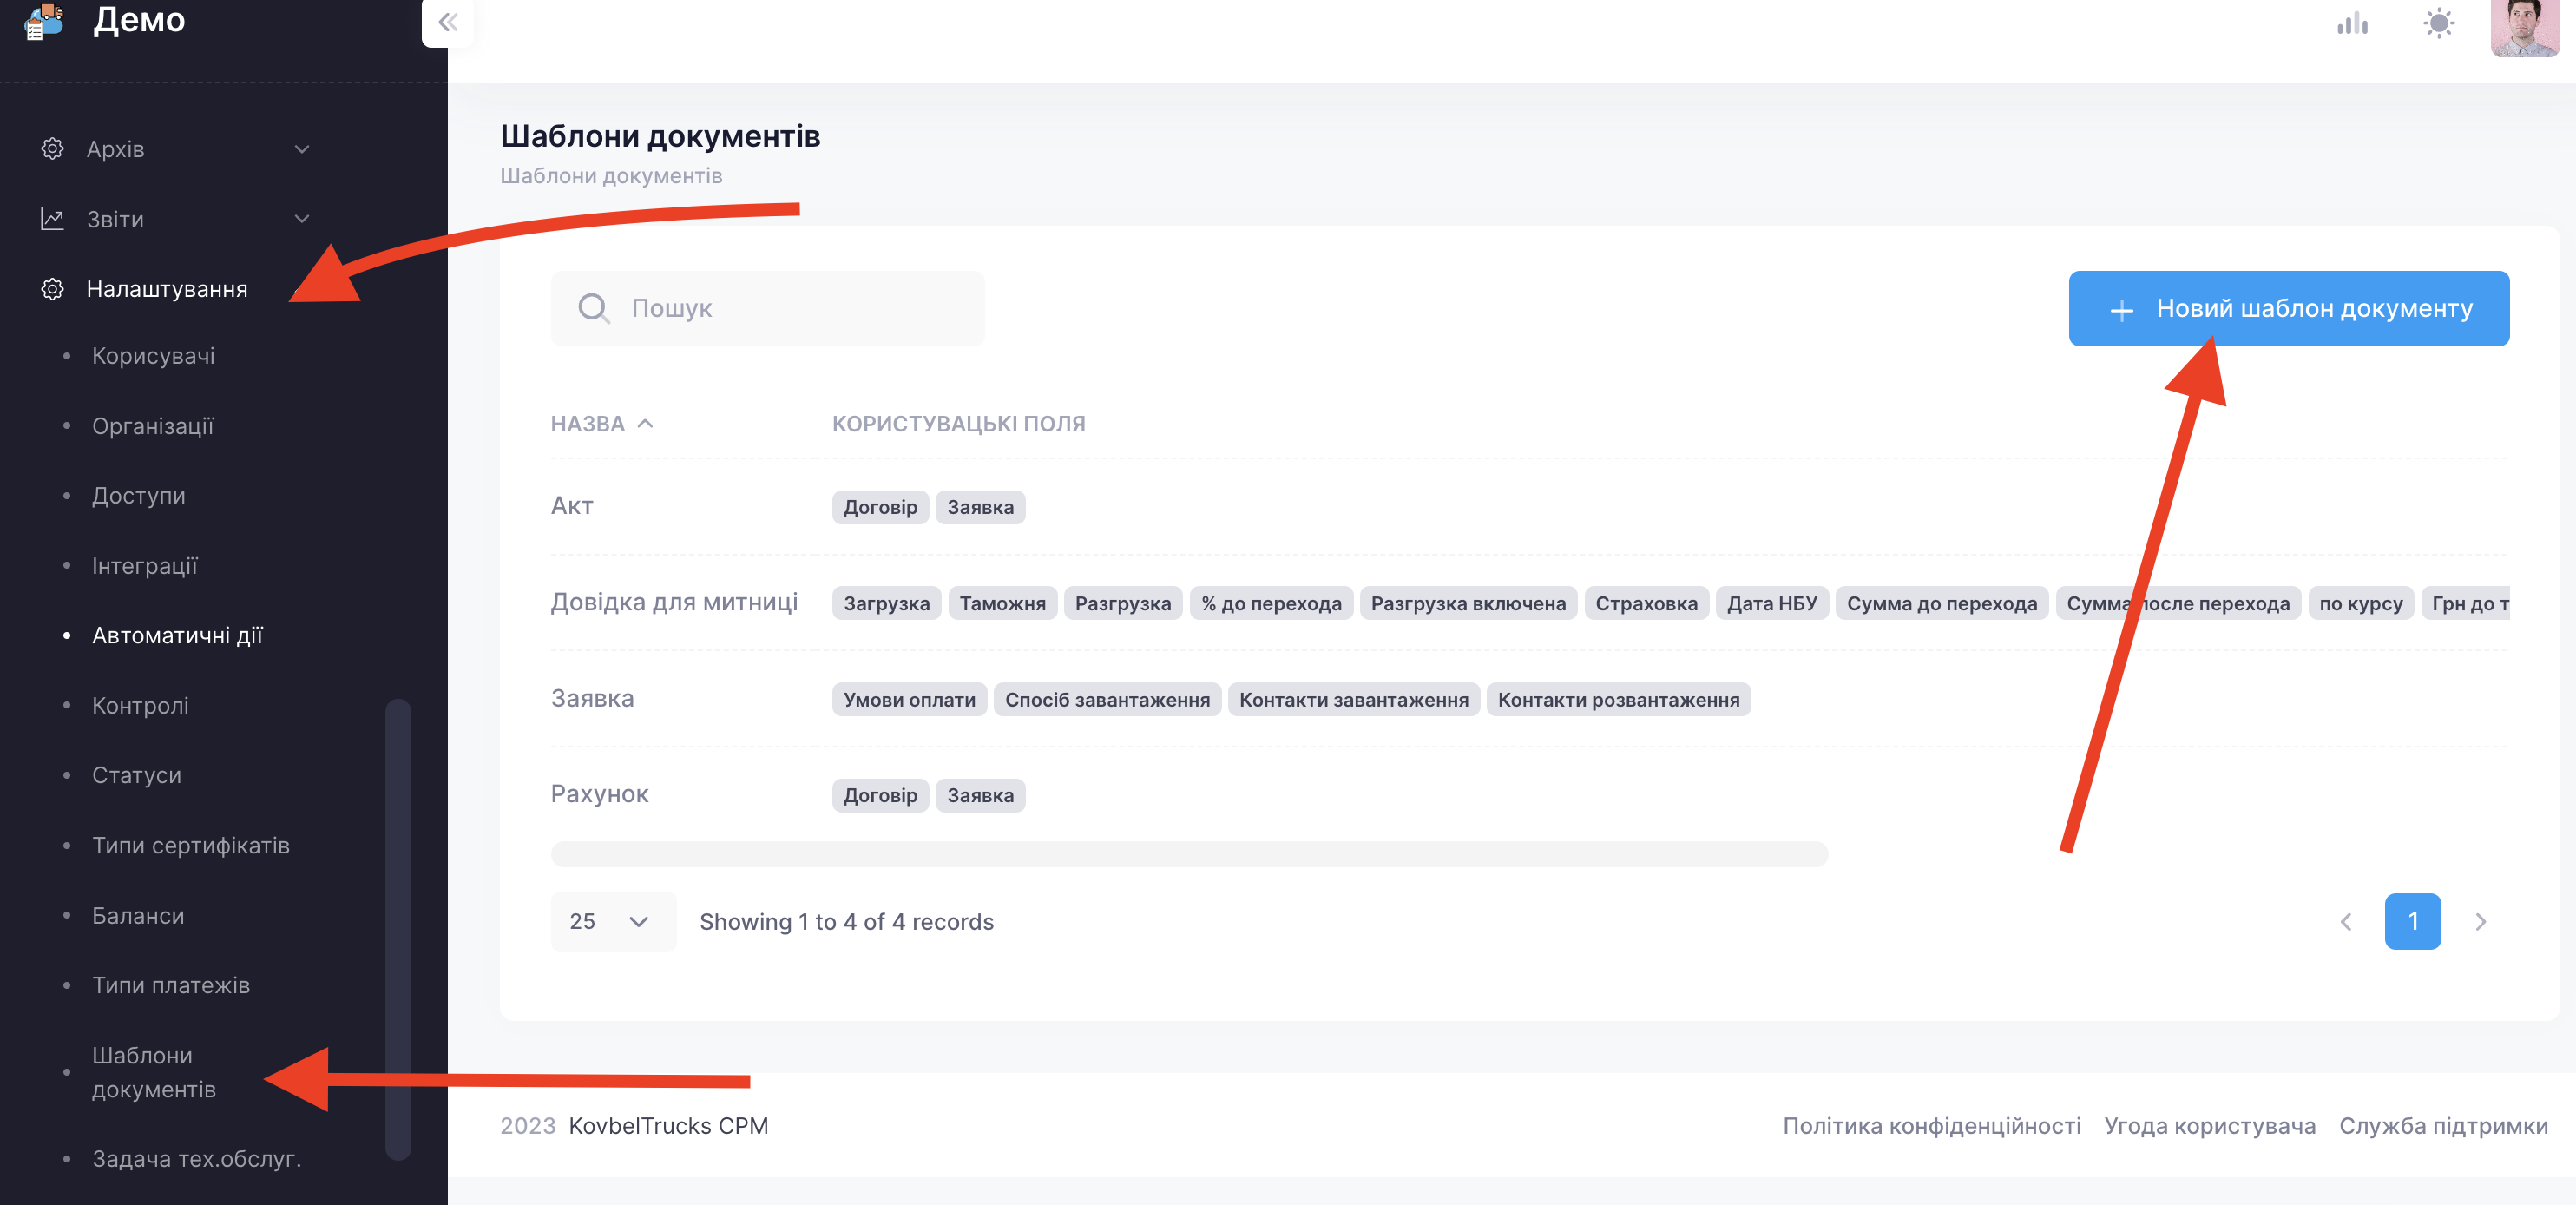
Task: Select Автоматичні дії in sidebar
Action: 177,636
